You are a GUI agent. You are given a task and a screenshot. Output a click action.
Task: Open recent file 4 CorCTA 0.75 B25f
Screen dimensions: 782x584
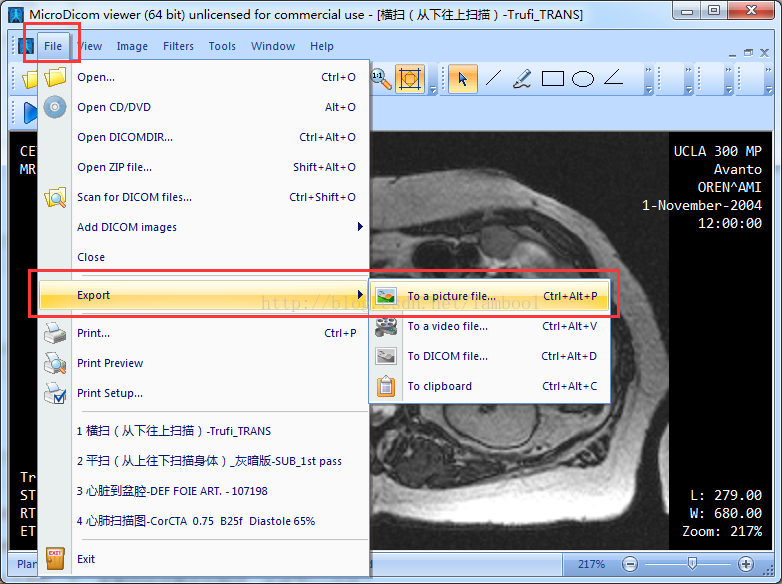pos(204,521)
